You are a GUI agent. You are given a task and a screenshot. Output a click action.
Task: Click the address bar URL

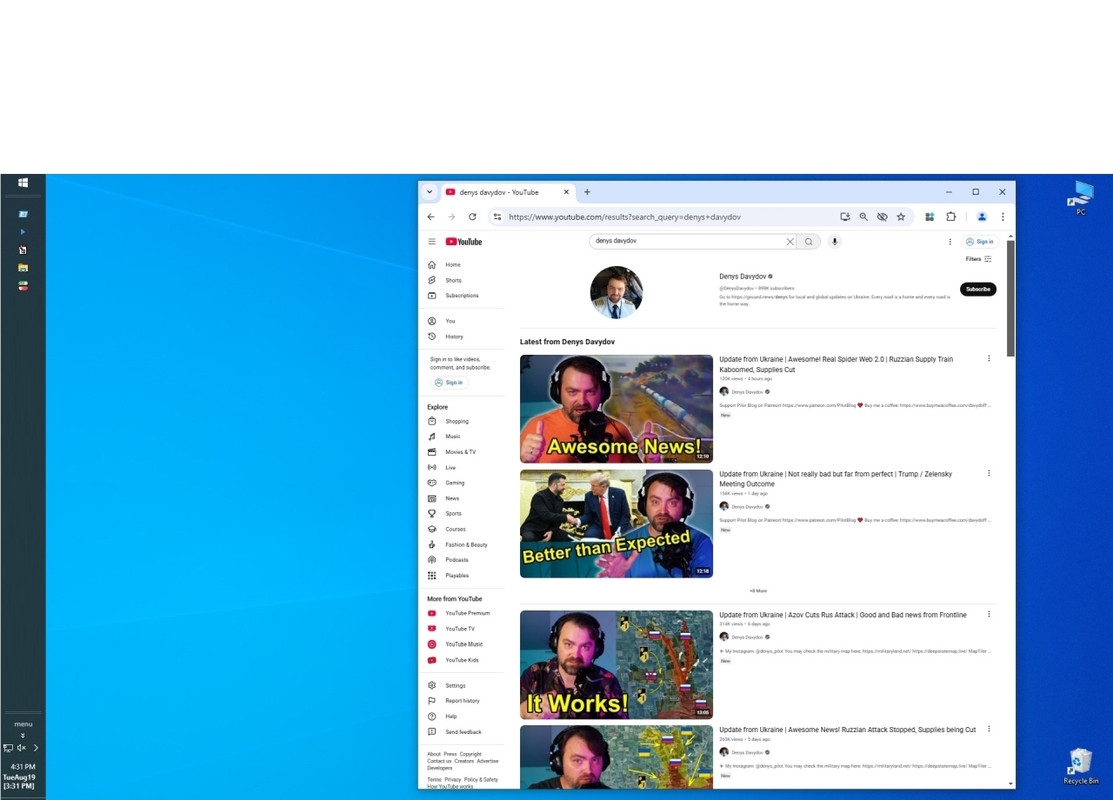625,217
